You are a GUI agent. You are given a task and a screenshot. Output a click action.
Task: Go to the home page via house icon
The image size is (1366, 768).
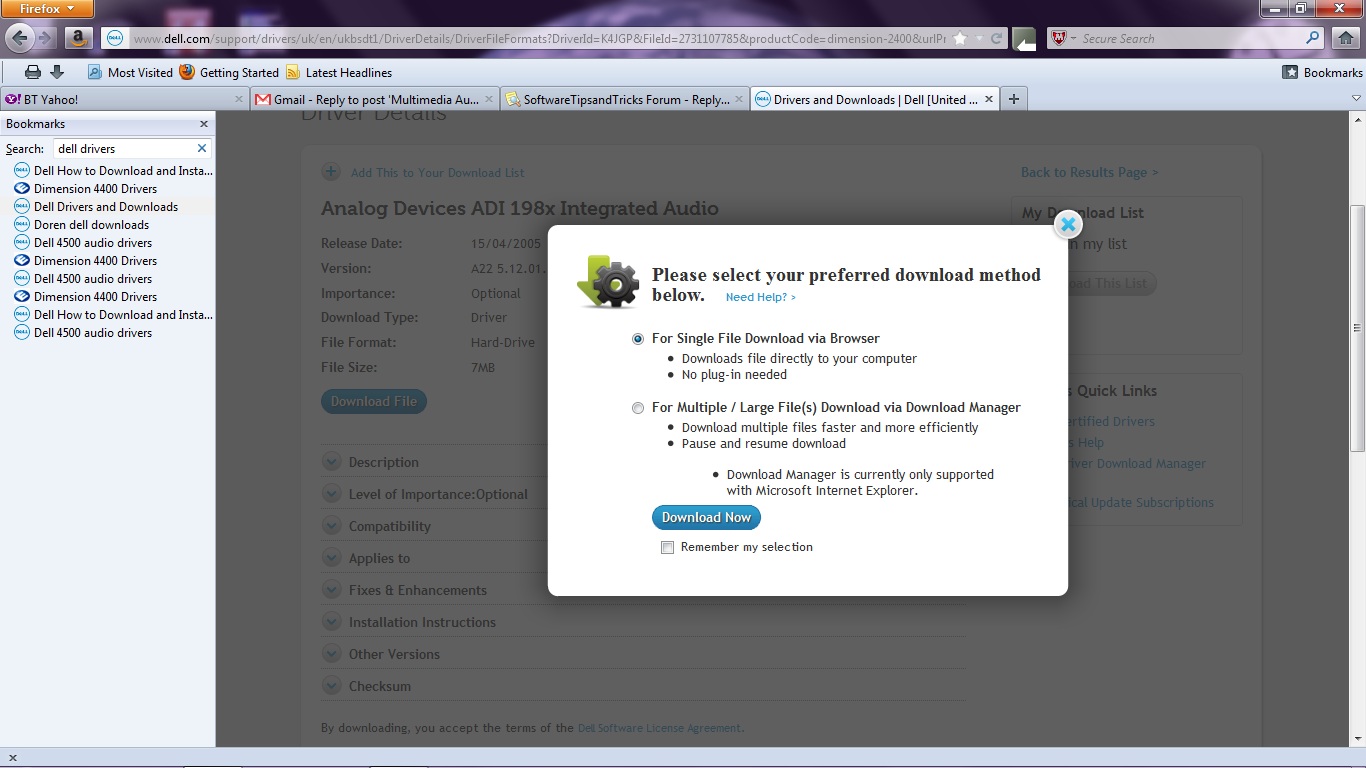click(1346, 38)
